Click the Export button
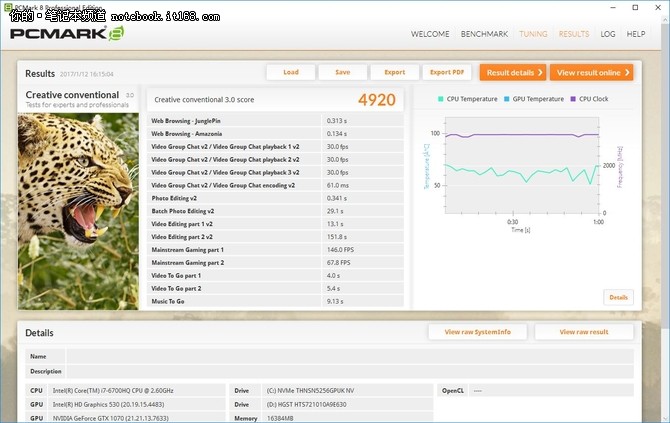The width and height of the screenshot is (670, 423). coord(394,72)
